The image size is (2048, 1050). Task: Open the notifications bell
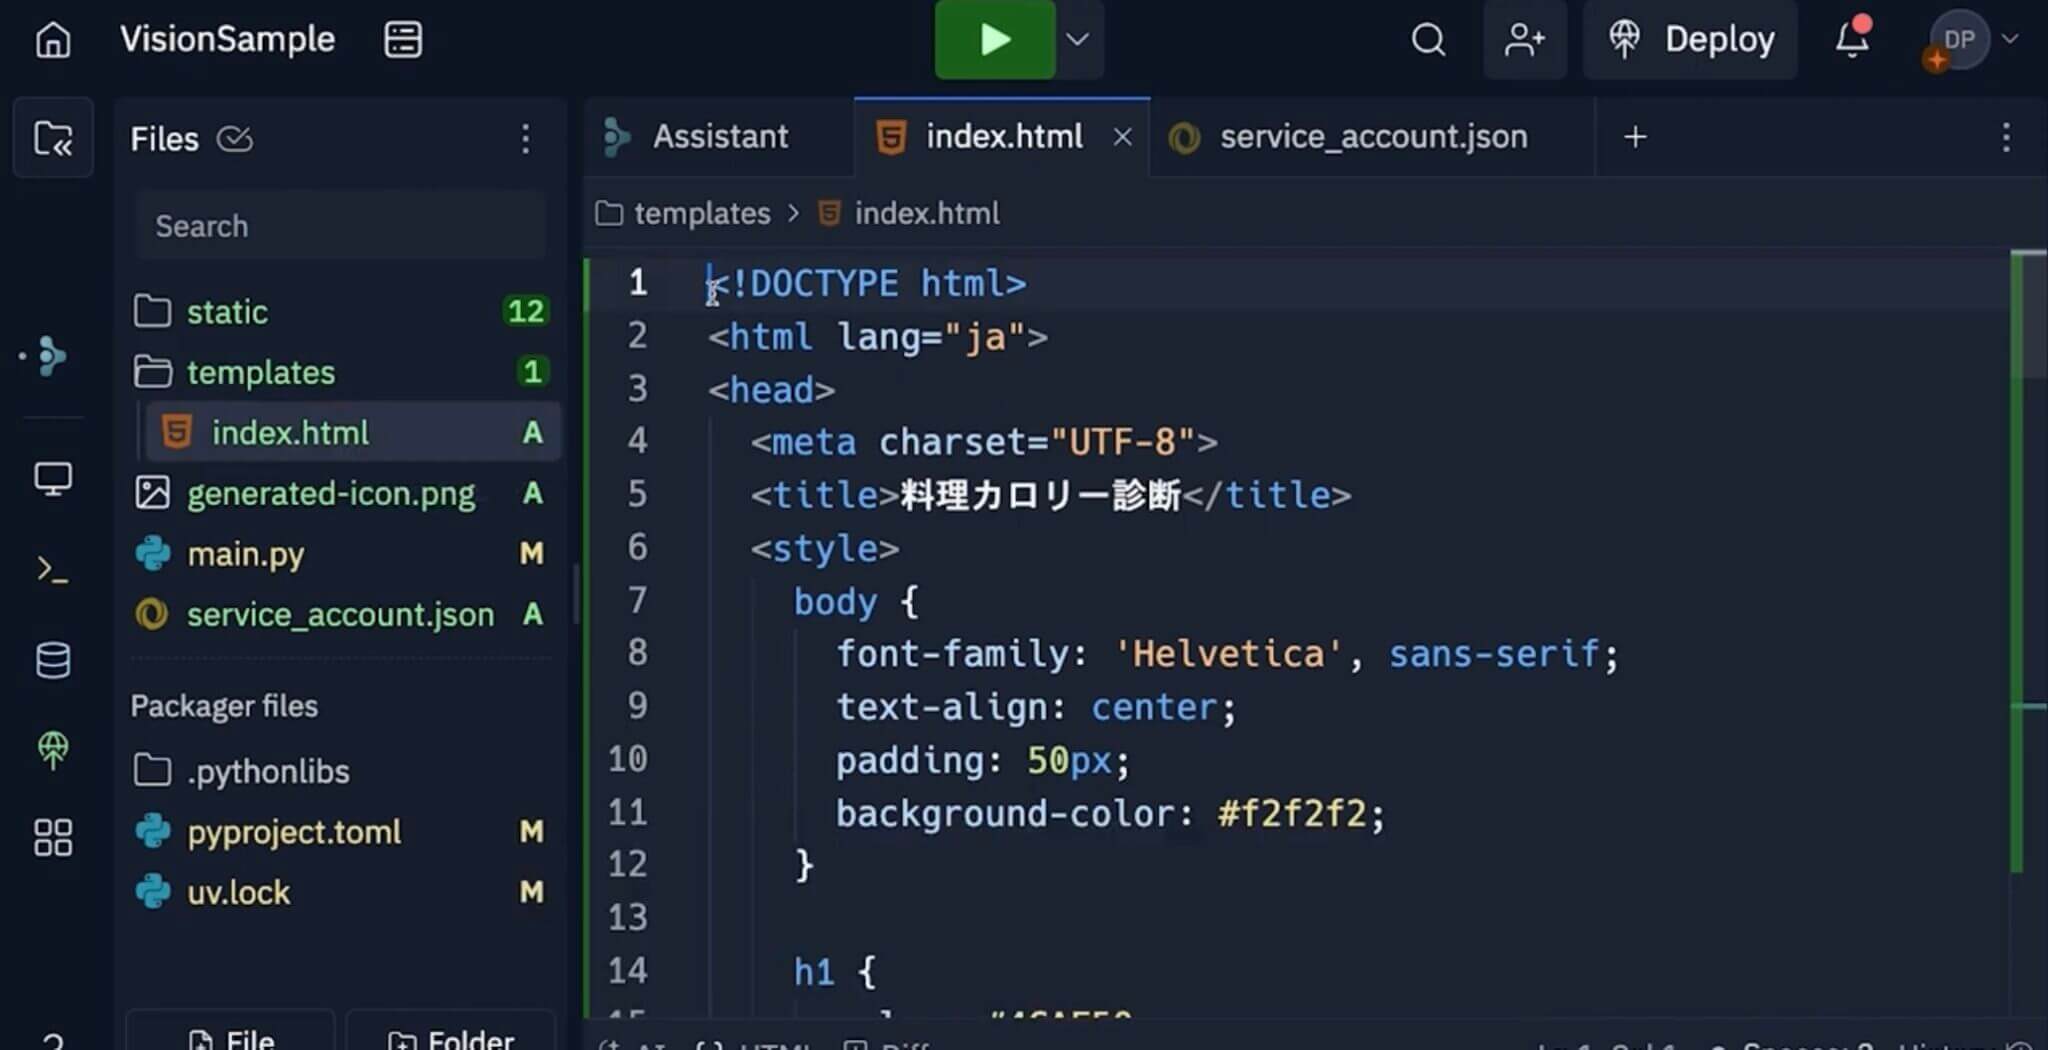click(x=1851, y=40)
